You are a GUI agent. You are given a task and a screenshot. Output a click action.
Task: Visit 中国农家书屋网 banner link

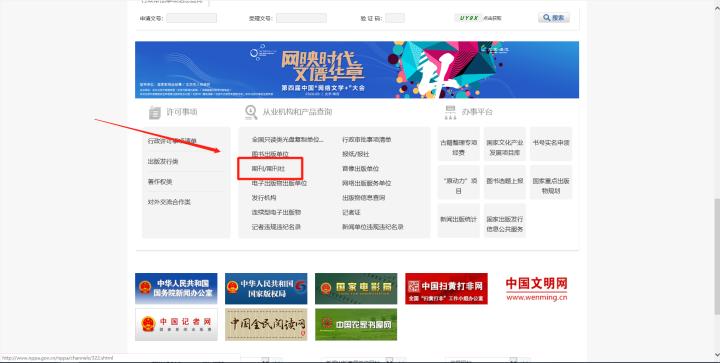tap(356, 324)
